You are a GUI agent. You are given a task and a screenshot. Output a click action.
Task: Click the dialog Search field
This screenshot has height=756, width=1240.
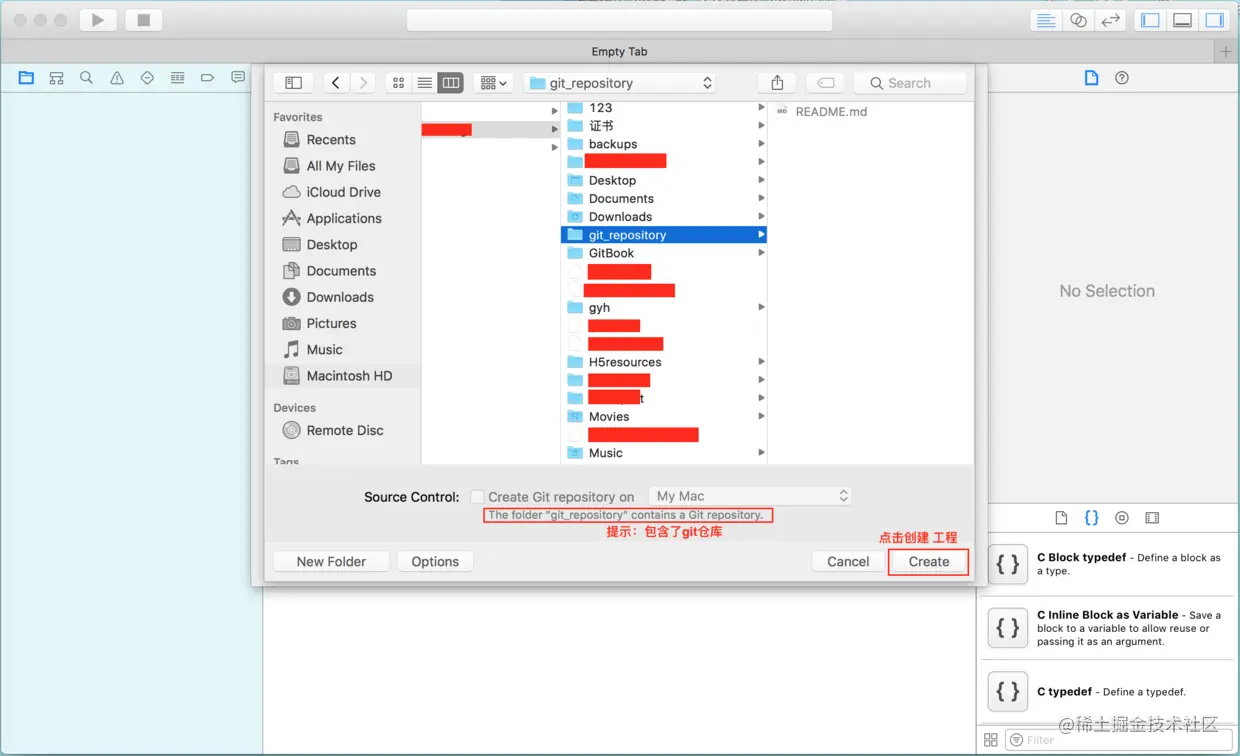click(x=911, y=83)
